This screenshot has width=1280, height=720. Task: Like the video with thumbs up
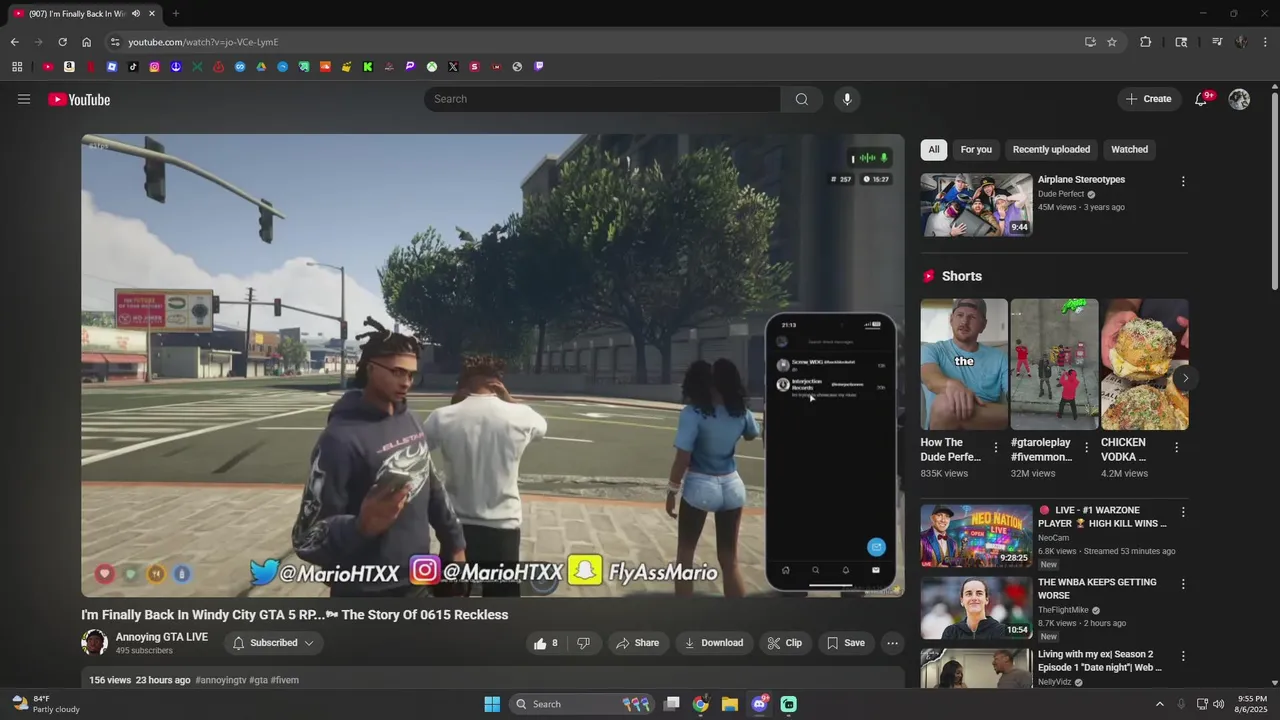pos(545,643)
